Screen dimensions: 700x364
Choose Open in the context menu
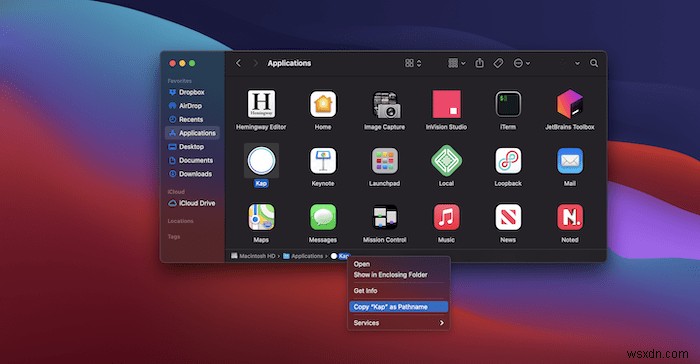pyautogui.click(x=398, y=264)
